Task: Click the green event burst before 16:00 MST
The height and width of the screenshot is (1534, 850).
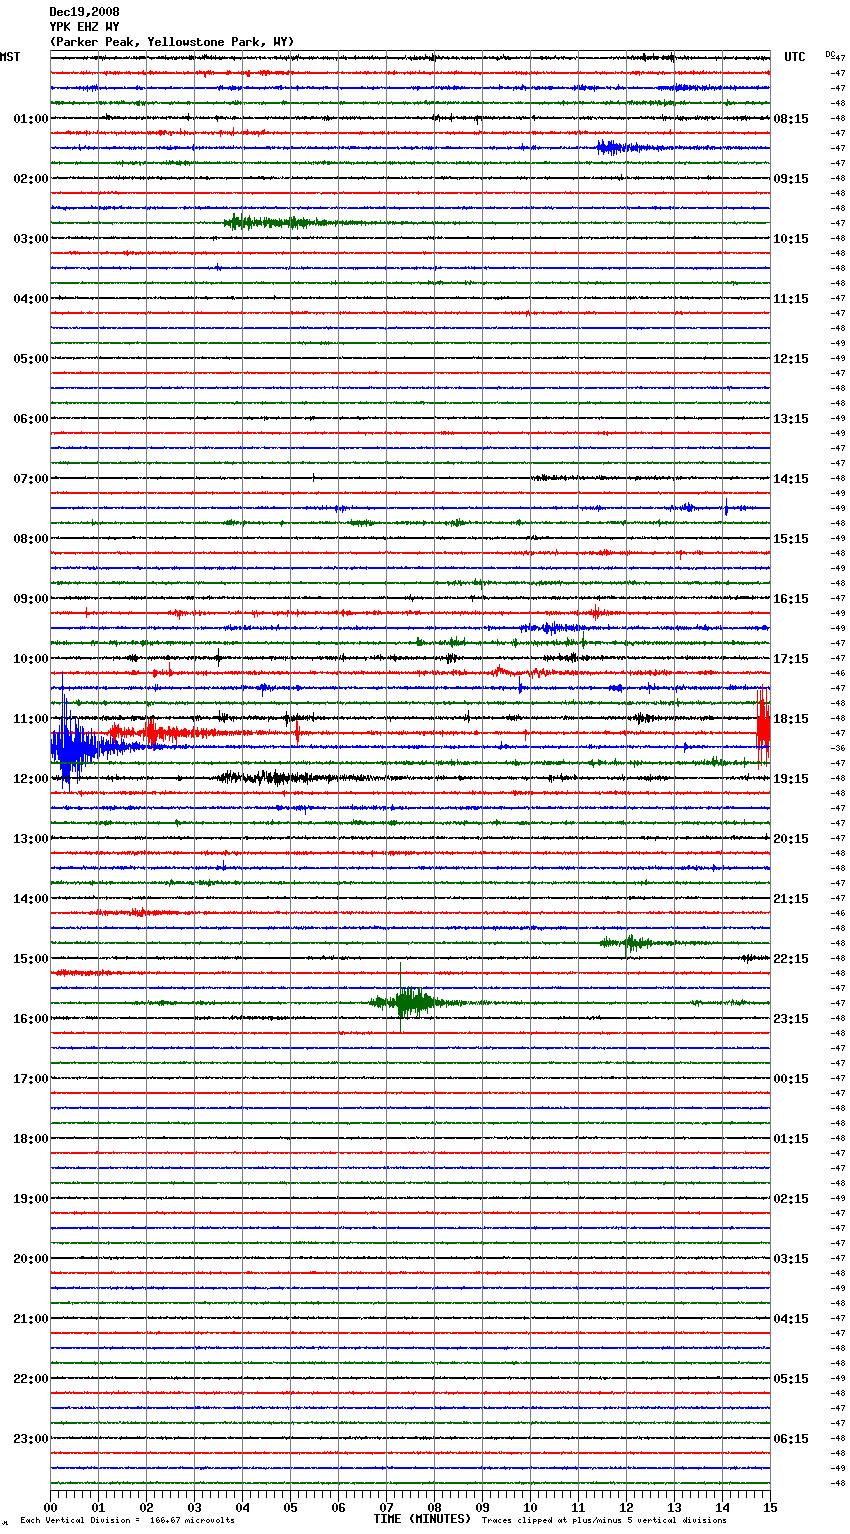Action: point(405,1001)
